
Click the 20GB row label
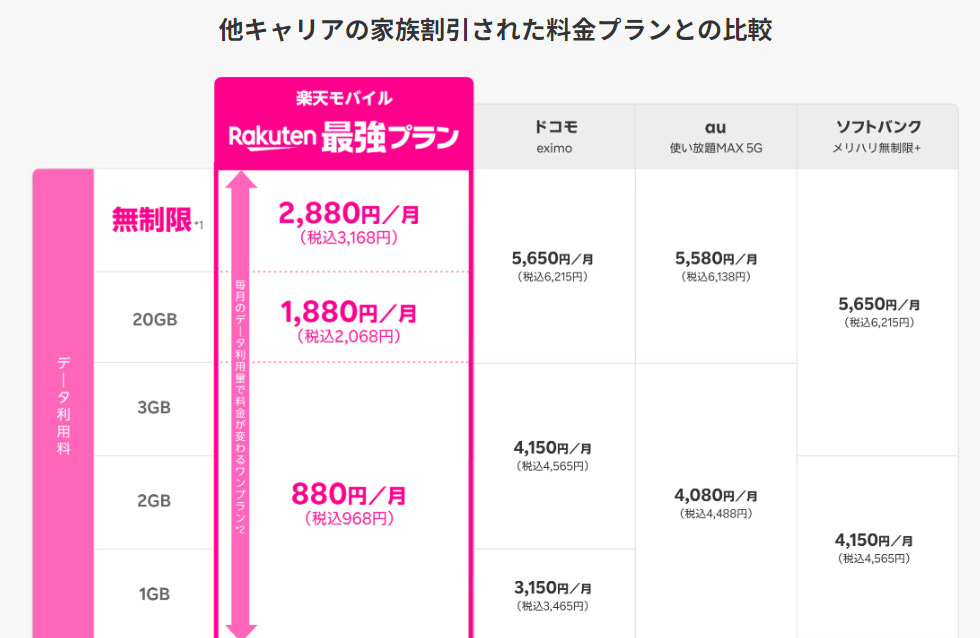tap(154, 319)
